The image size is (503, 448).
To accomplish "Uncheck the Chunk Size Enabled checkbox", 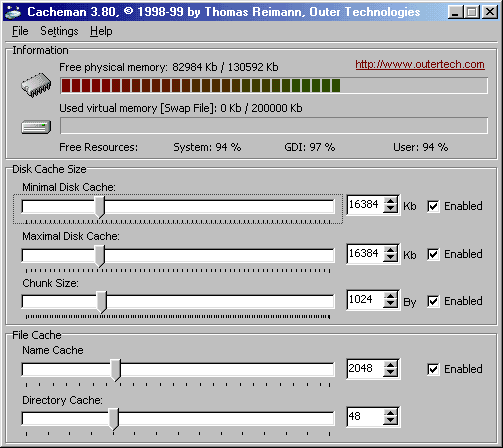I will [x=433, y=301].
